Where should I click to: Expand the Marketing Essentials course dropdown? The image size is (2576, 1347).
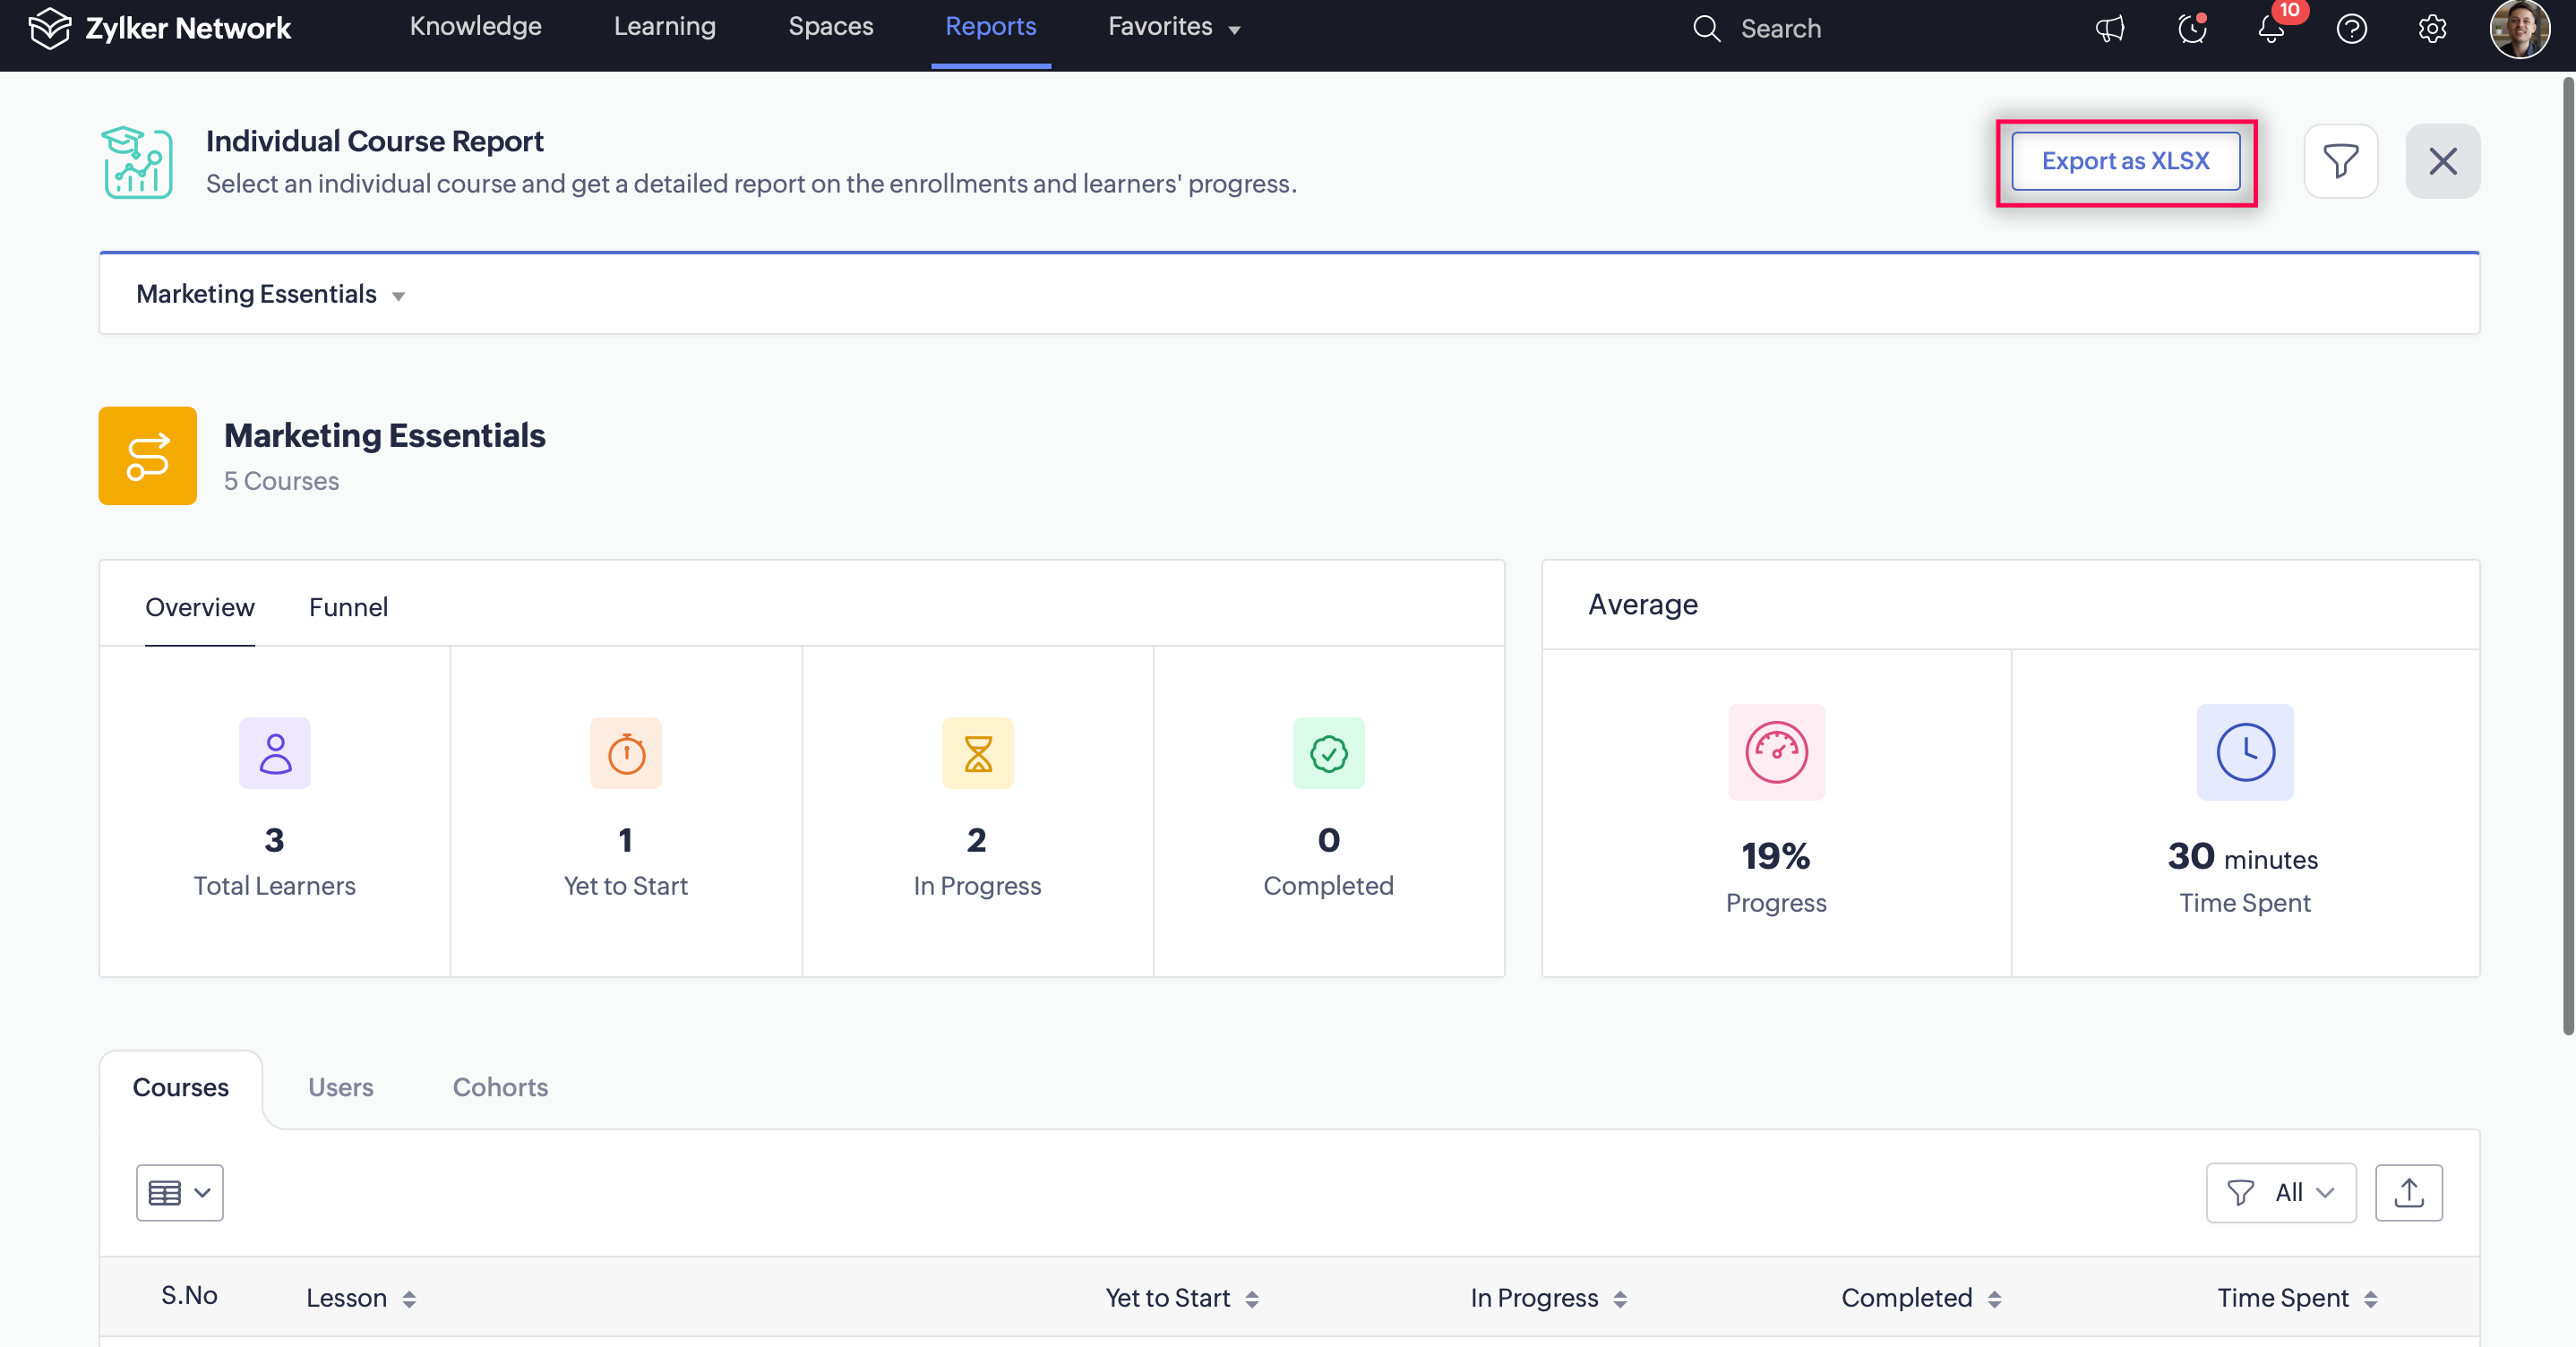tap(270, 294)
